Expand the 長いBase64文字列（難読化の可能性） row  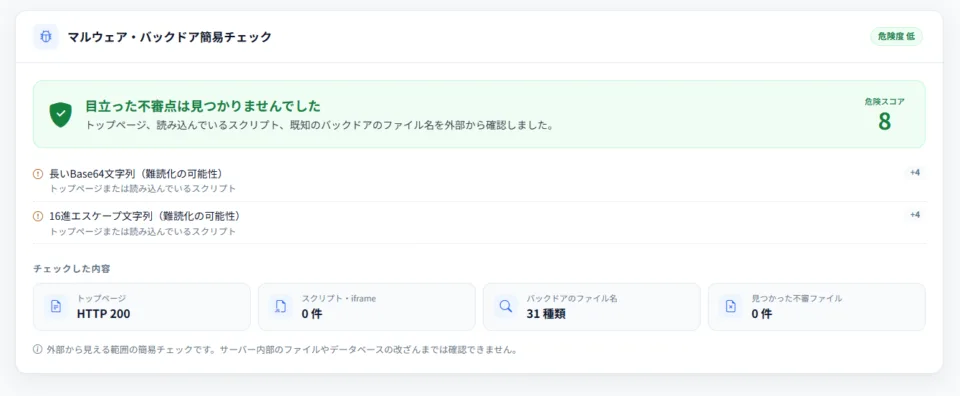click(x=479, y=181)
